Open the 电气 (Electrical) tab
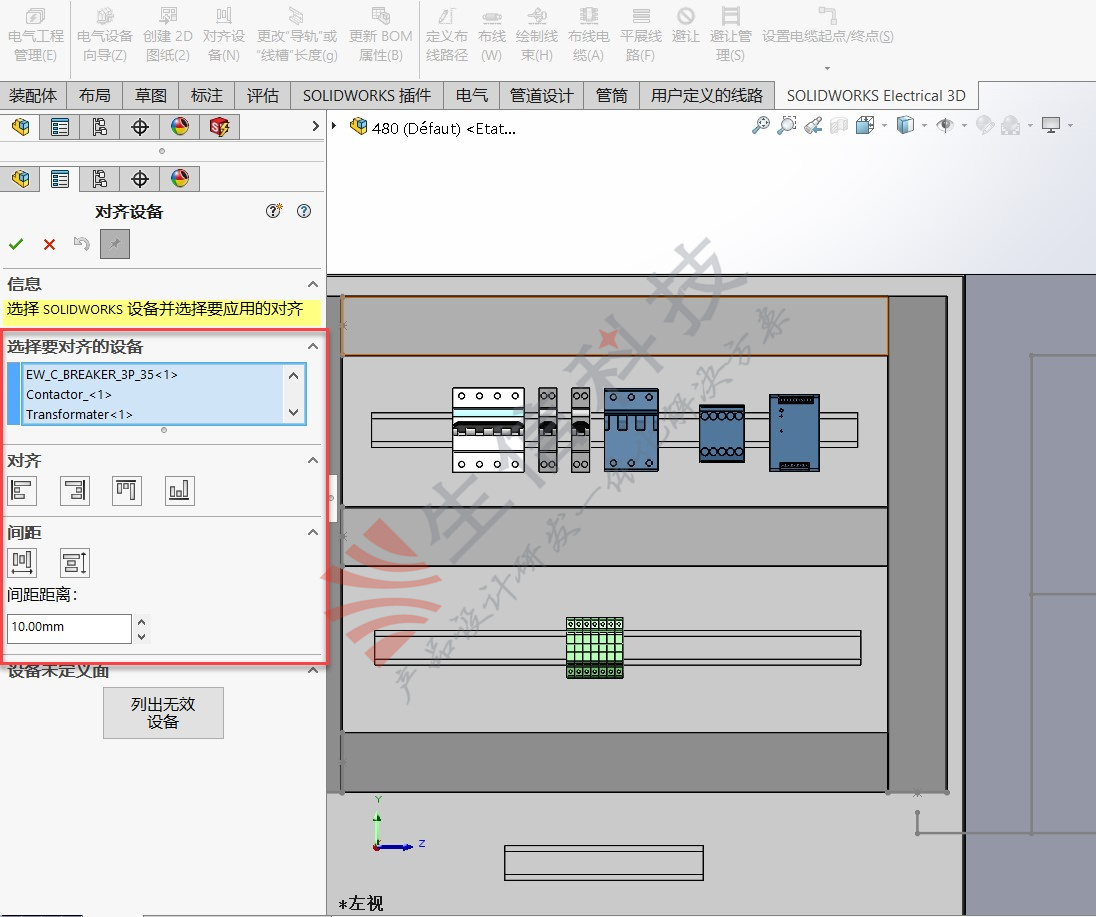1096x917 pixels. 471,96
